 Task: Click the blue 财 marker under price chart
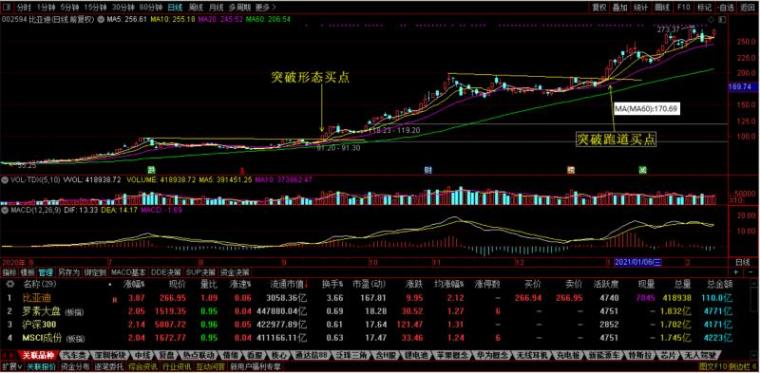[x=428, y=170]
